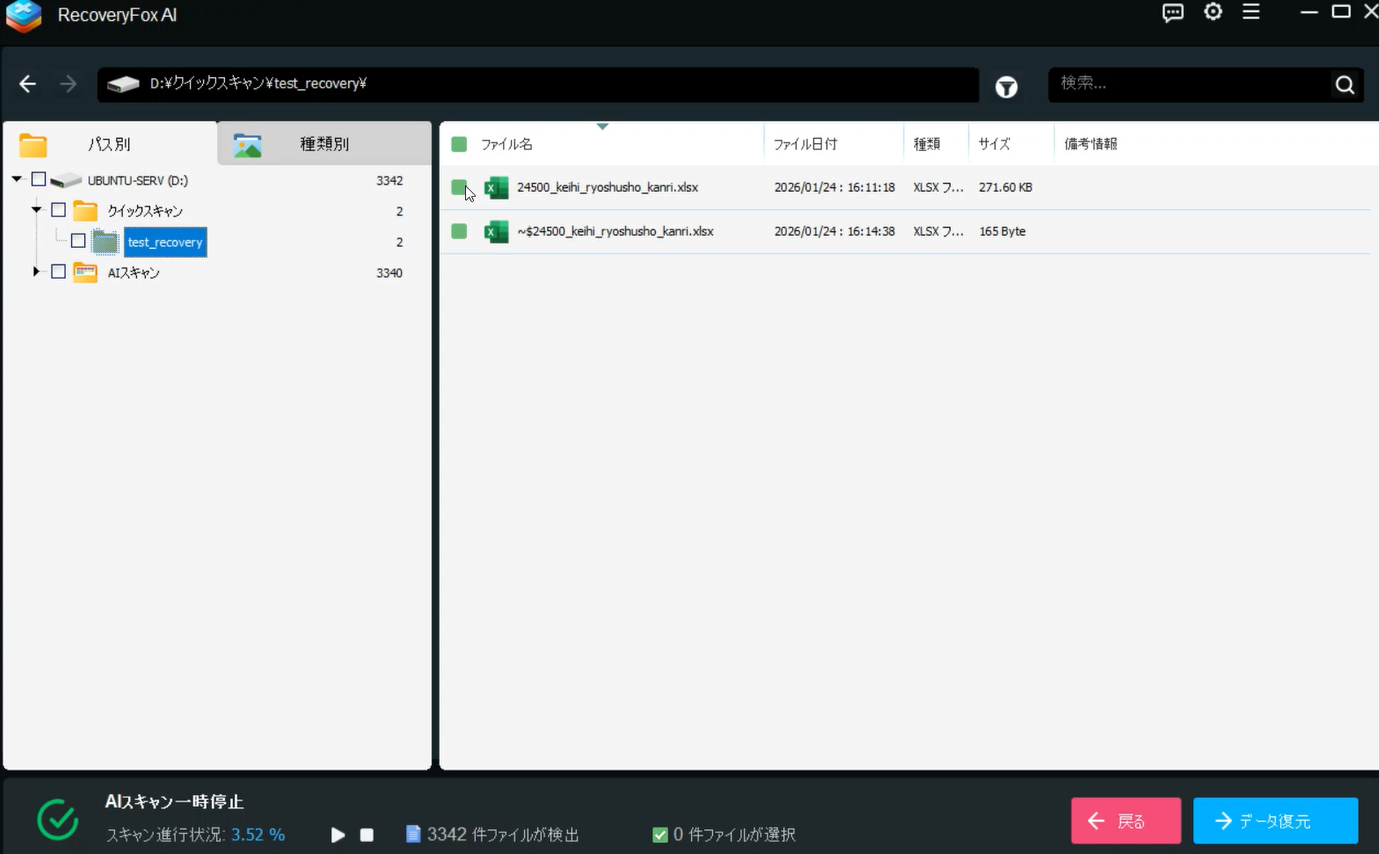Resume the scan with the play button
This screenshot has height=854, width=1379.
pyautogui.click(x=338, y=835)
